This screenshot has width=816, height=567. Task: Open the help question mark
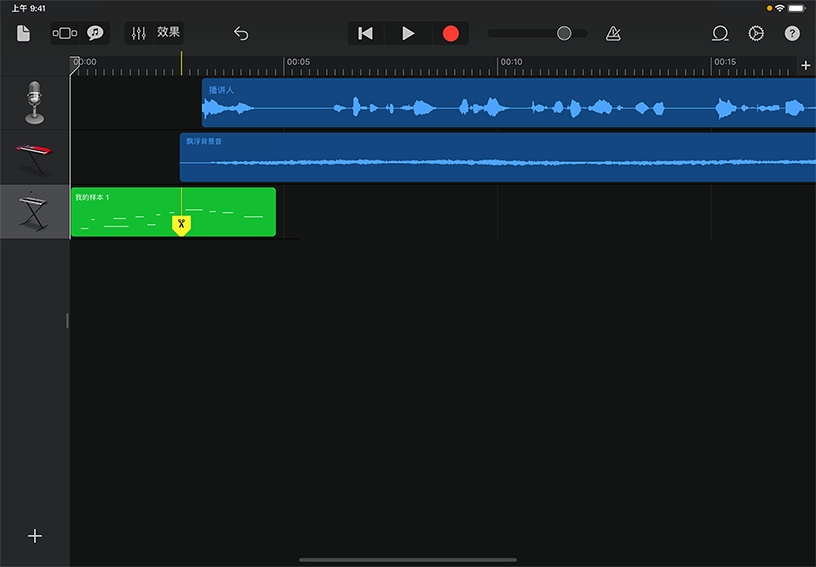pos(792,33)
